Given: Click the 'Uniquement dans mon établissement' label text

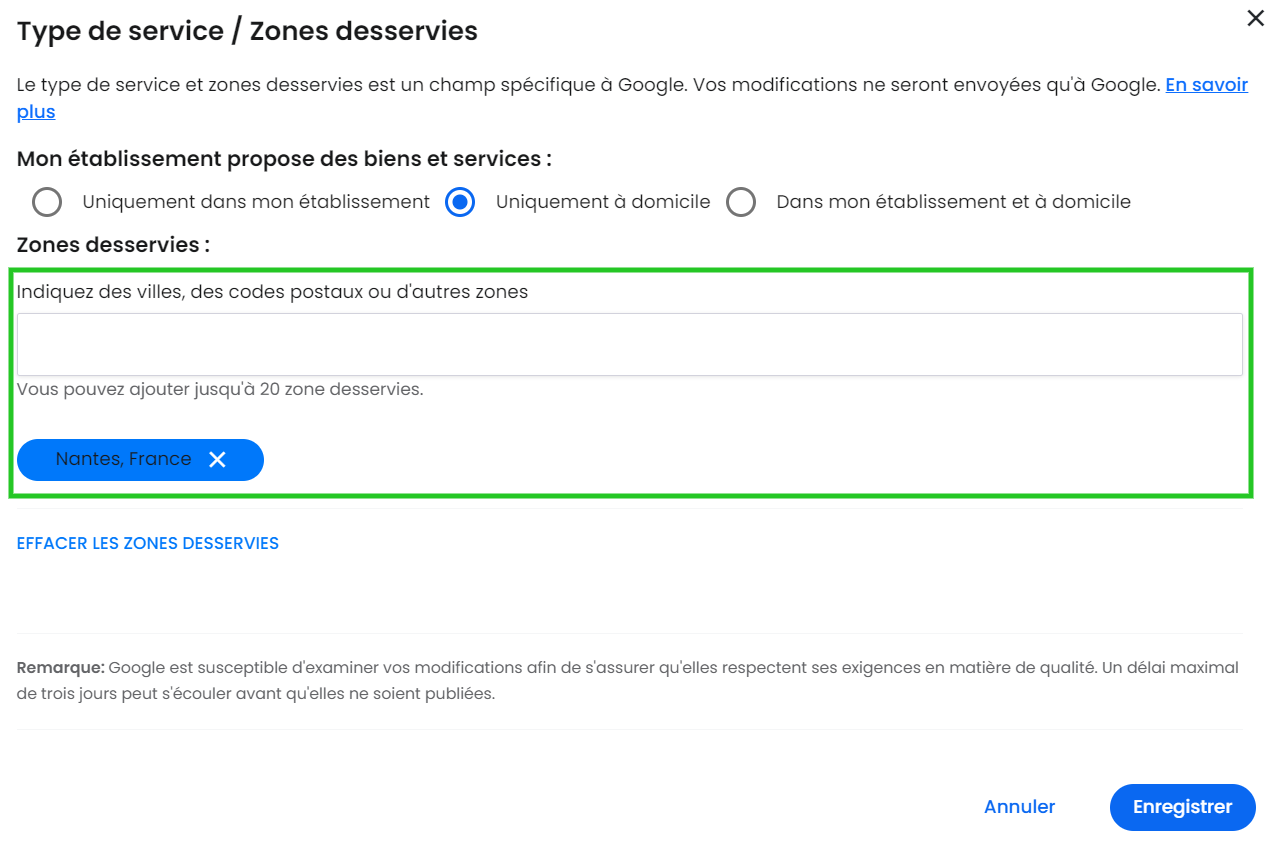Looking at the screenshot, I should [256, 202].
